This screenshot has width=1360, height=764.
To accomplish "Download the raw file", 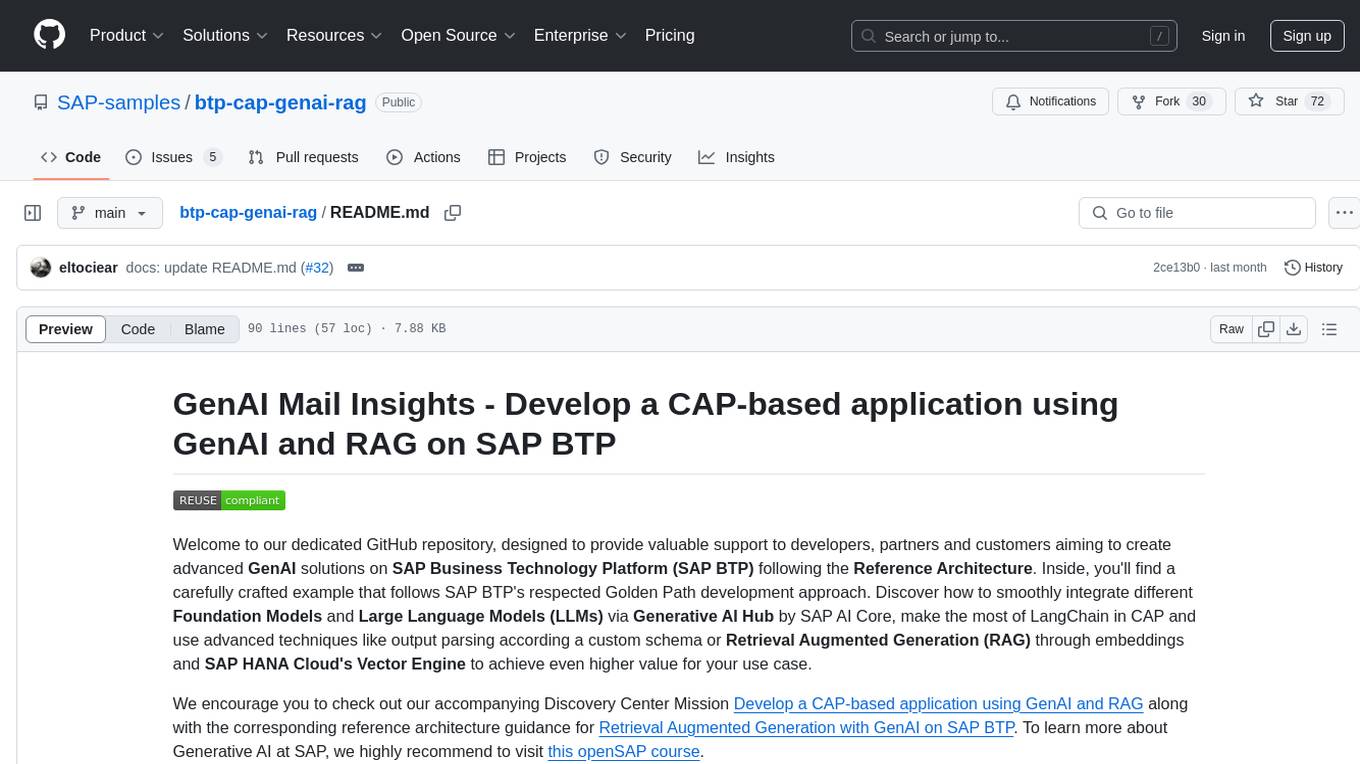I will click(x=1293, y=329).
